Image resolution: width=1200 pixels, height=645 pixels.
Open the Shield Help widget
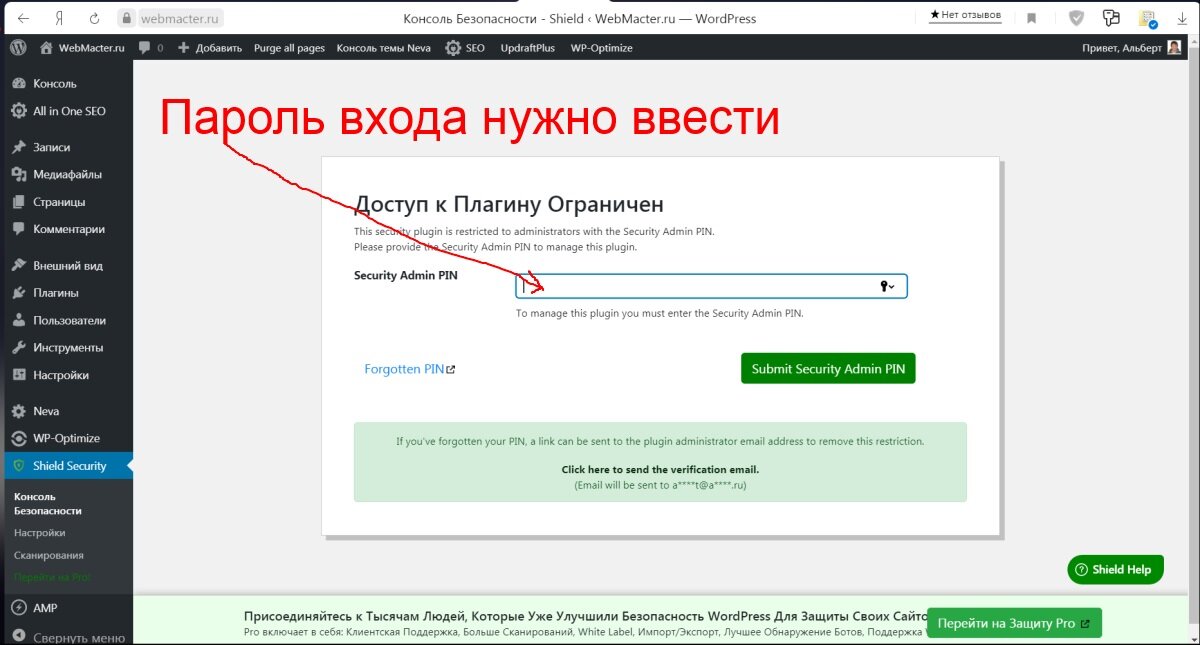point(1114,570)
